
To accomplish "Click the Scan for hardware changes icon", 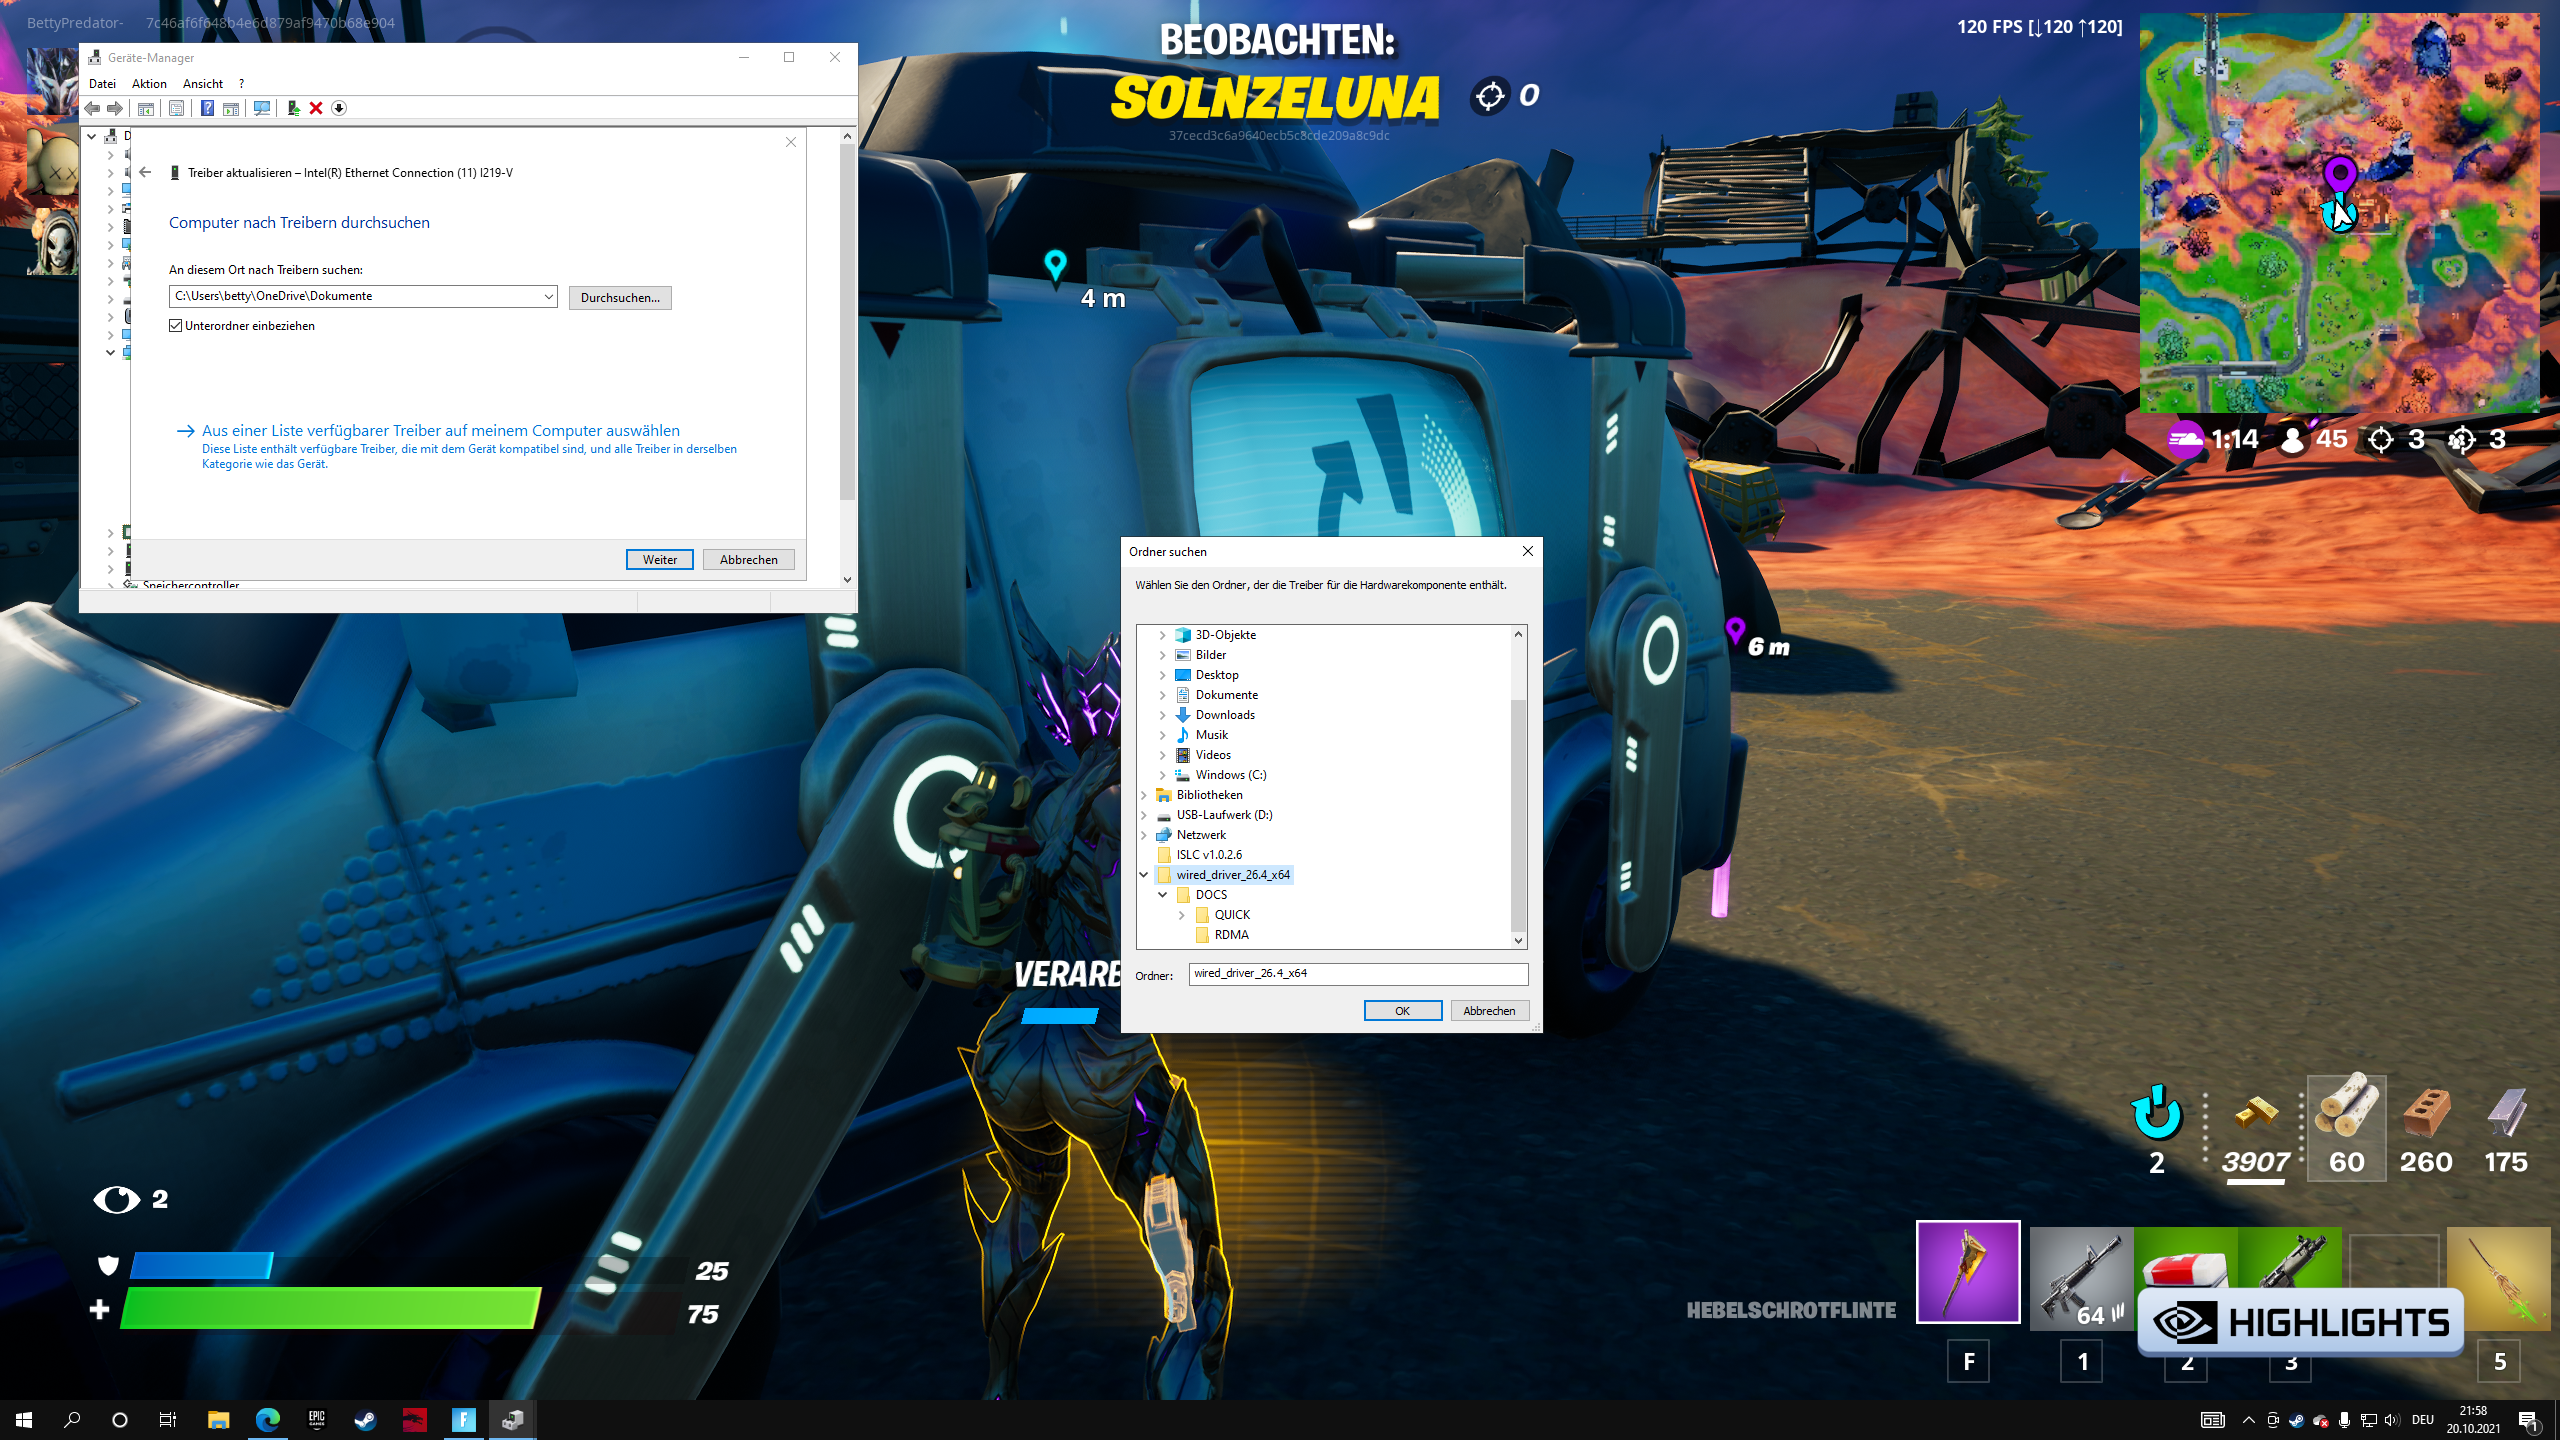I will coord(262,108).
